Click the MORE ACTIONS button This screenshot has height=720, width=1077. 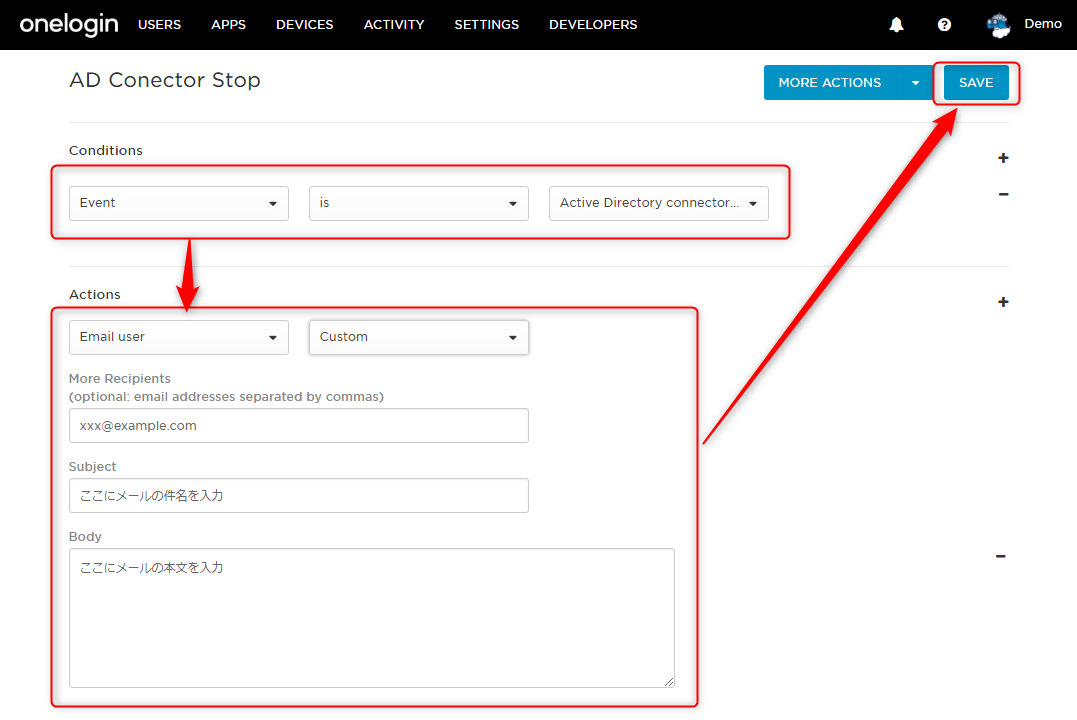(830, 82)
